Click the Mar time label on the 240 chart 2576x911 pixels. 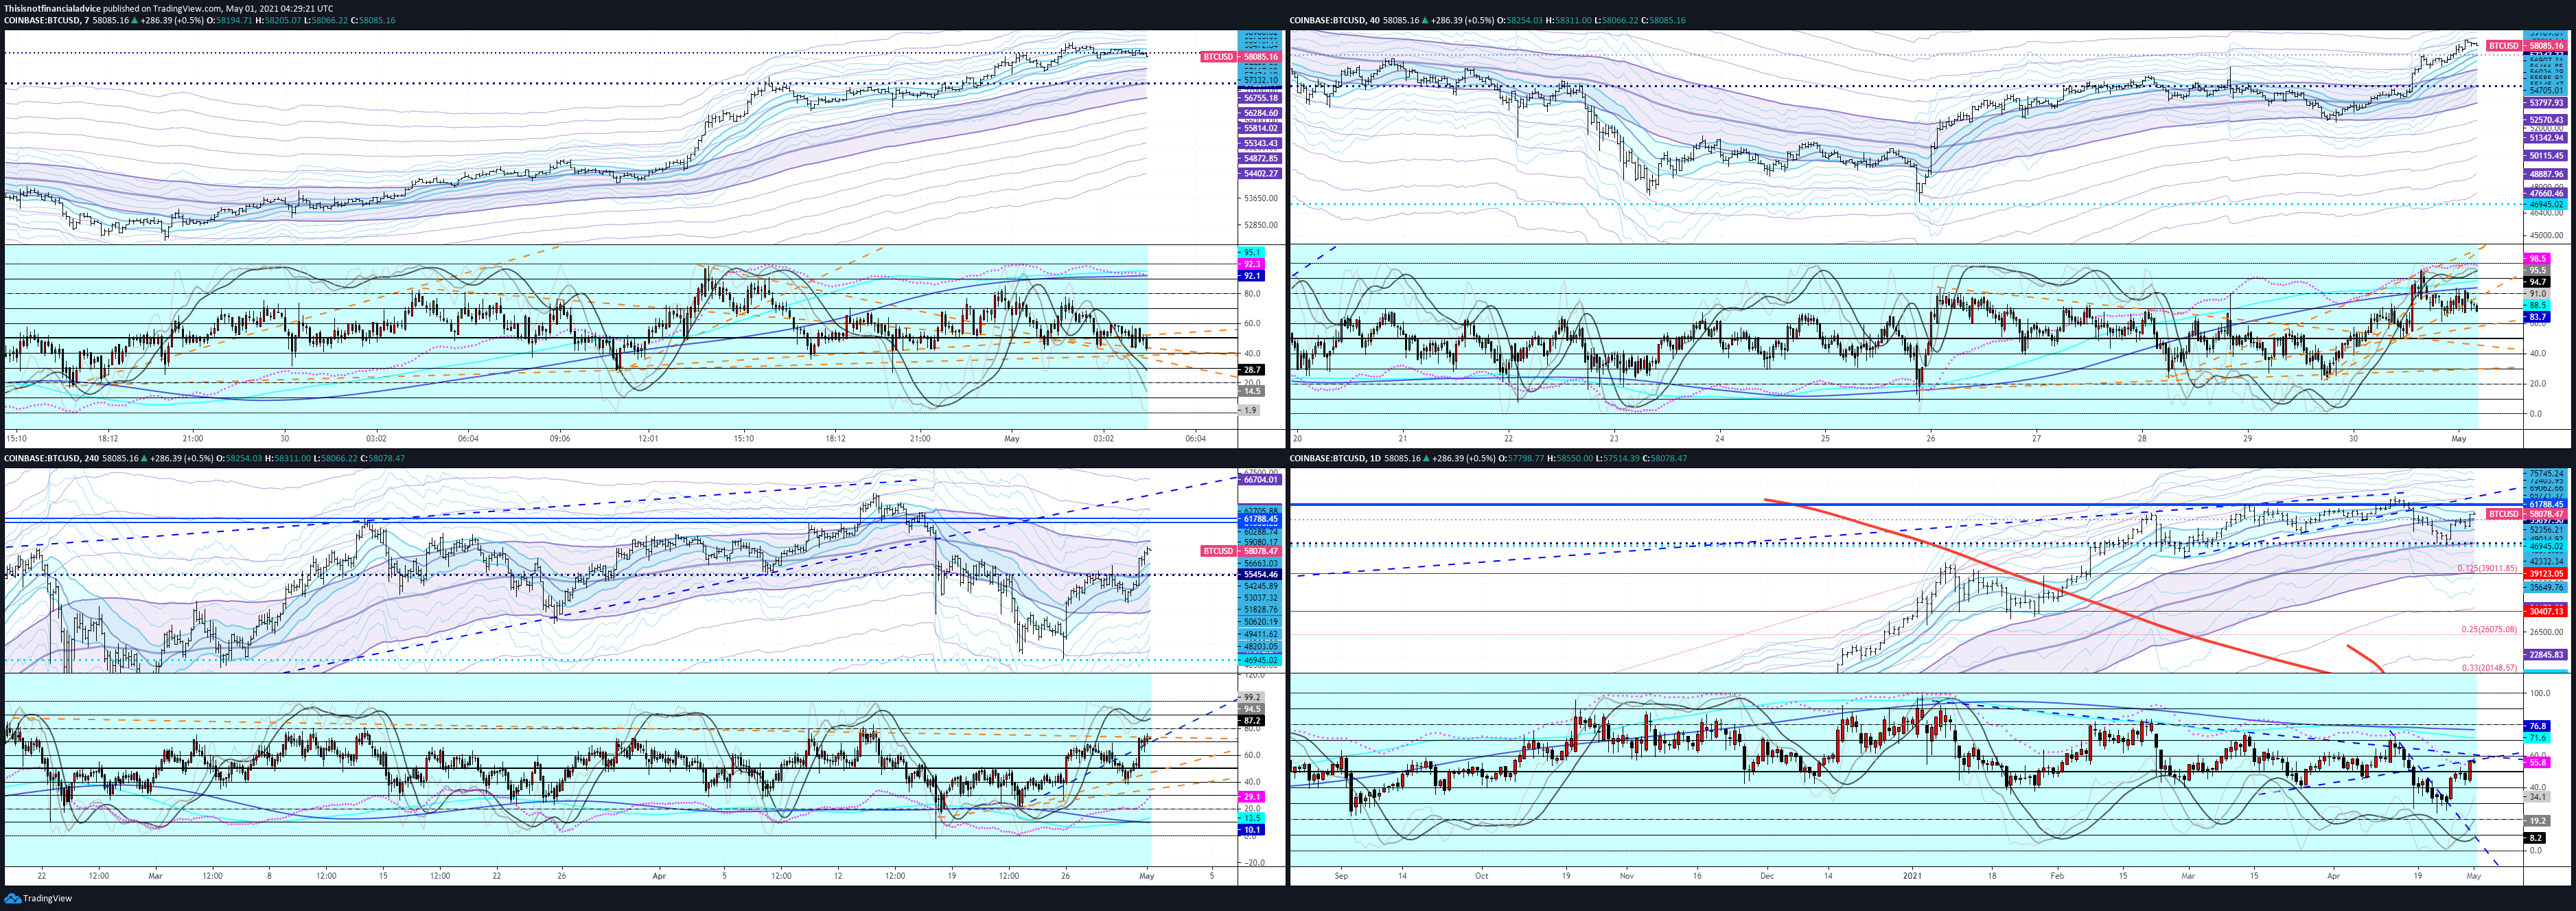tap(155, 875)
